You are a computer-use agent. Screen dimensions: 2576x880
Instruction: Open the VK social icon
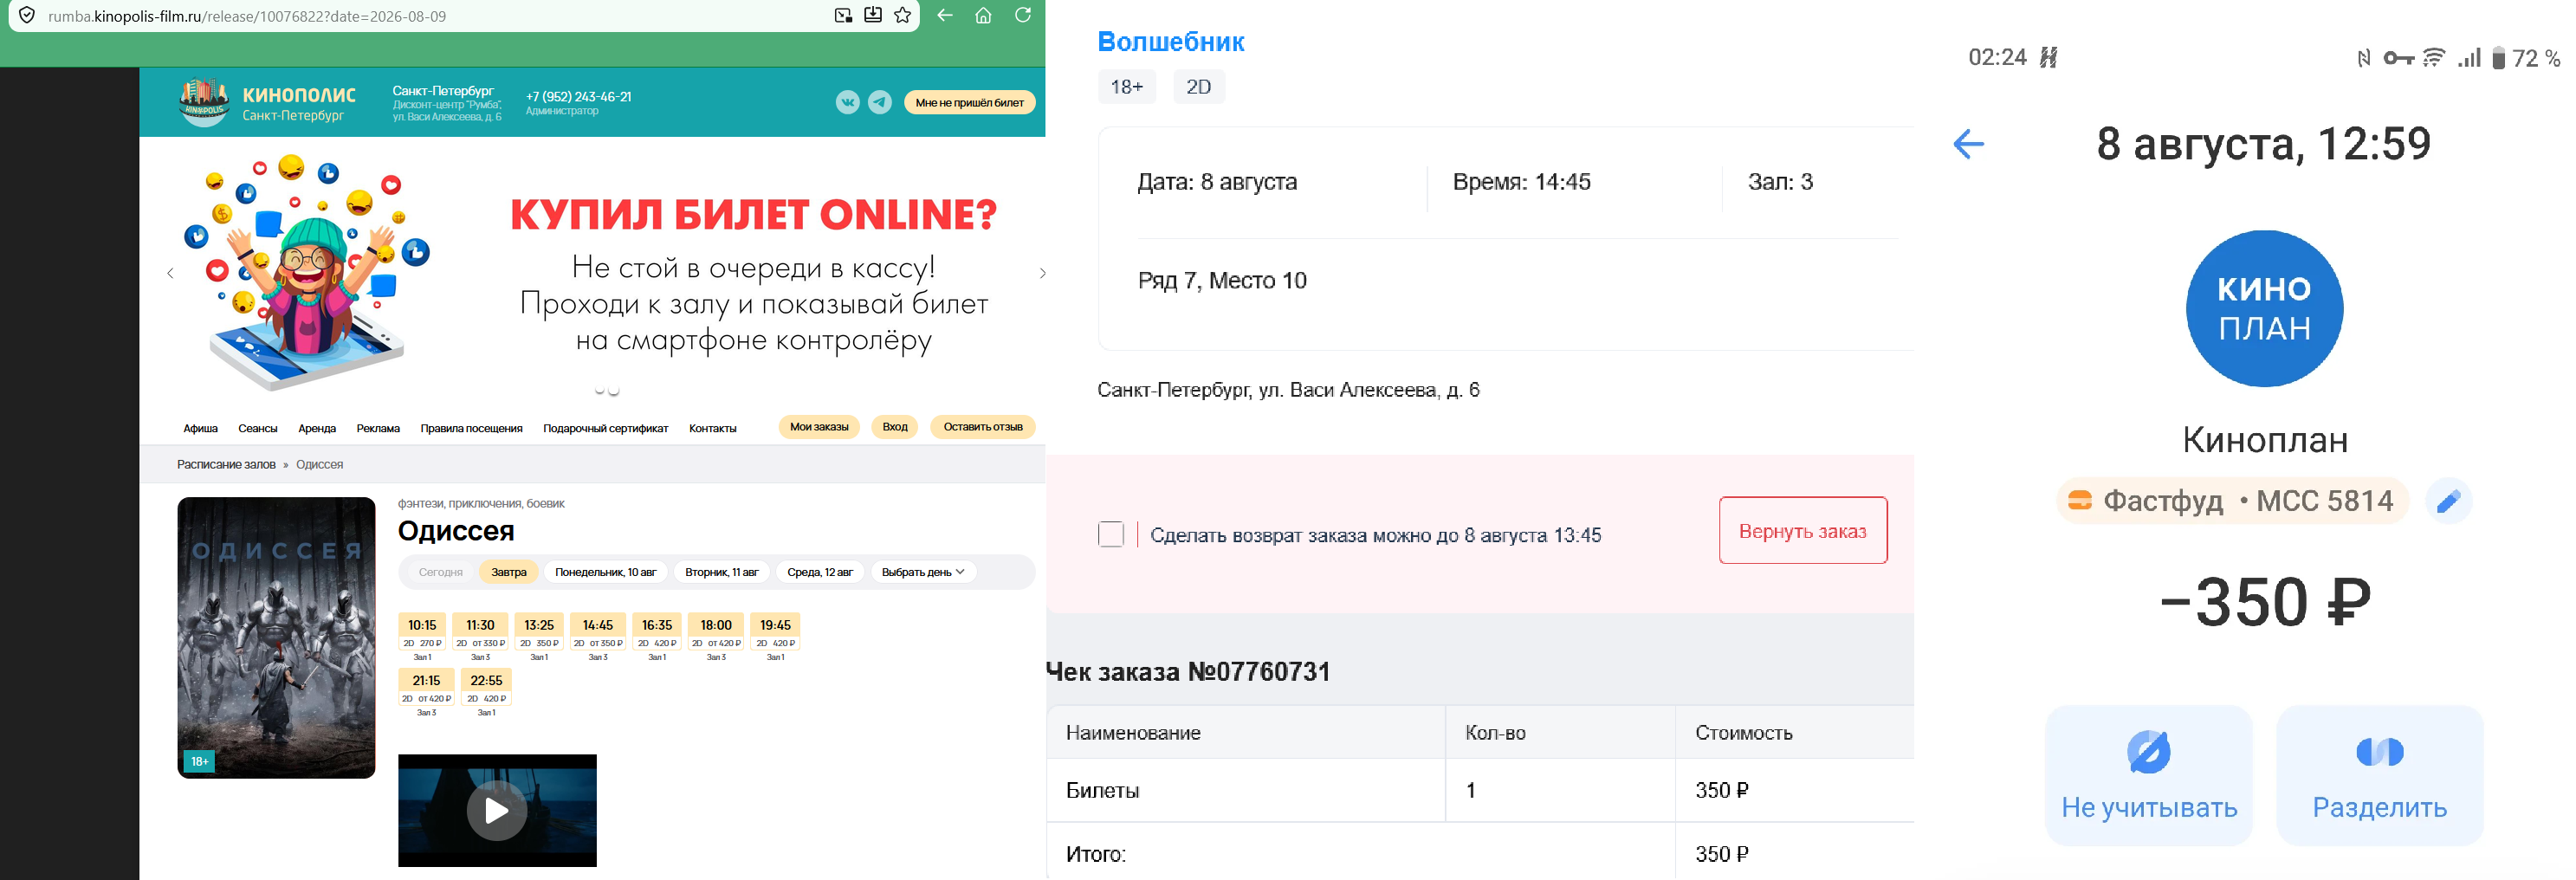point(848,102)
